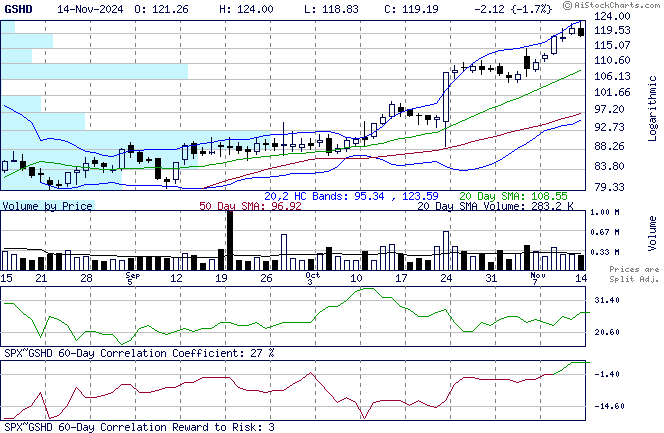
Task: Select the Nov 7 date axis marker
Action: [536, 278]
